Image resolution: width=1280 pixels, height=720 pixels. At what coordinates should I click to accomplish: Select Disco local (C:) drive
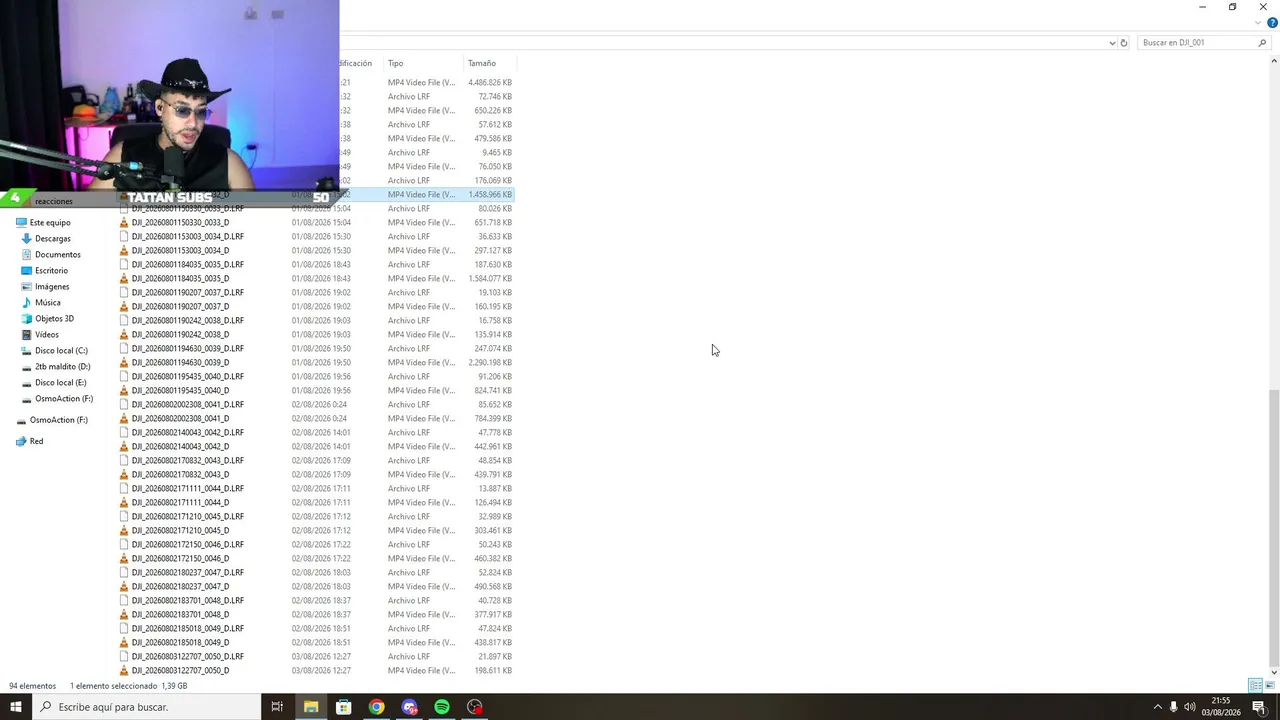point(61,351)
